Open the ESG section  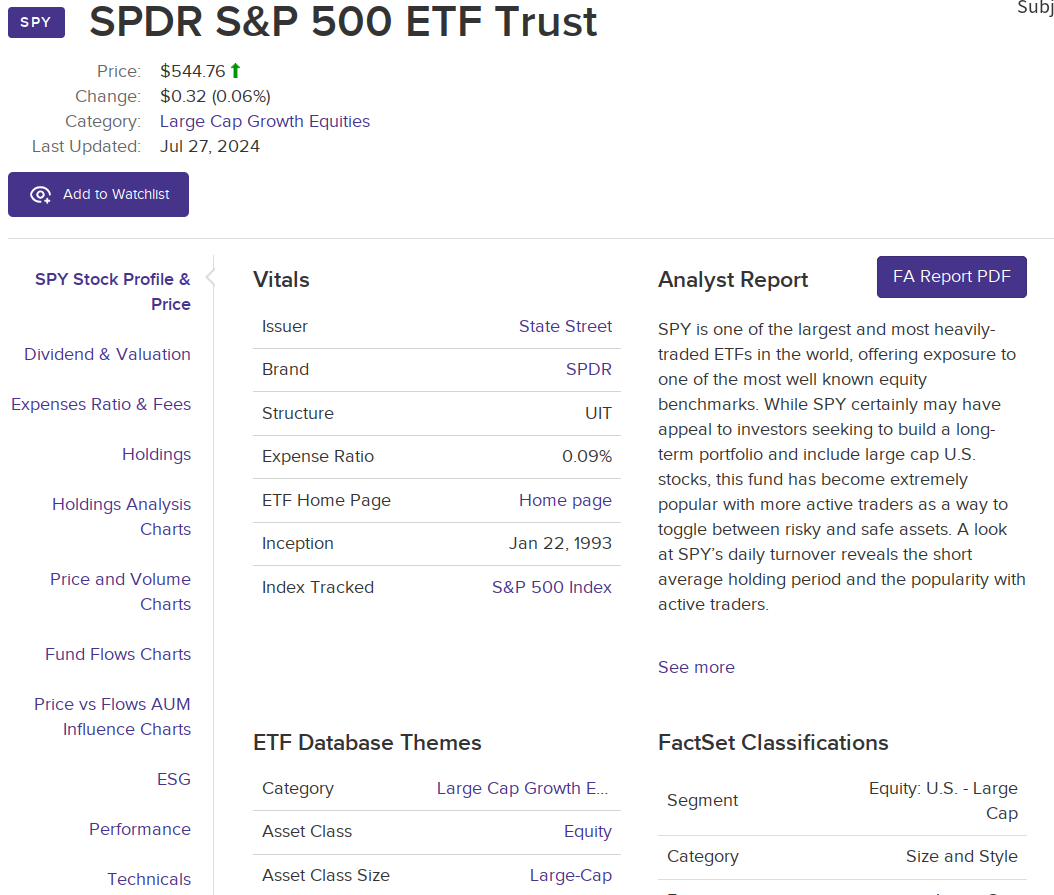(174, 779)
